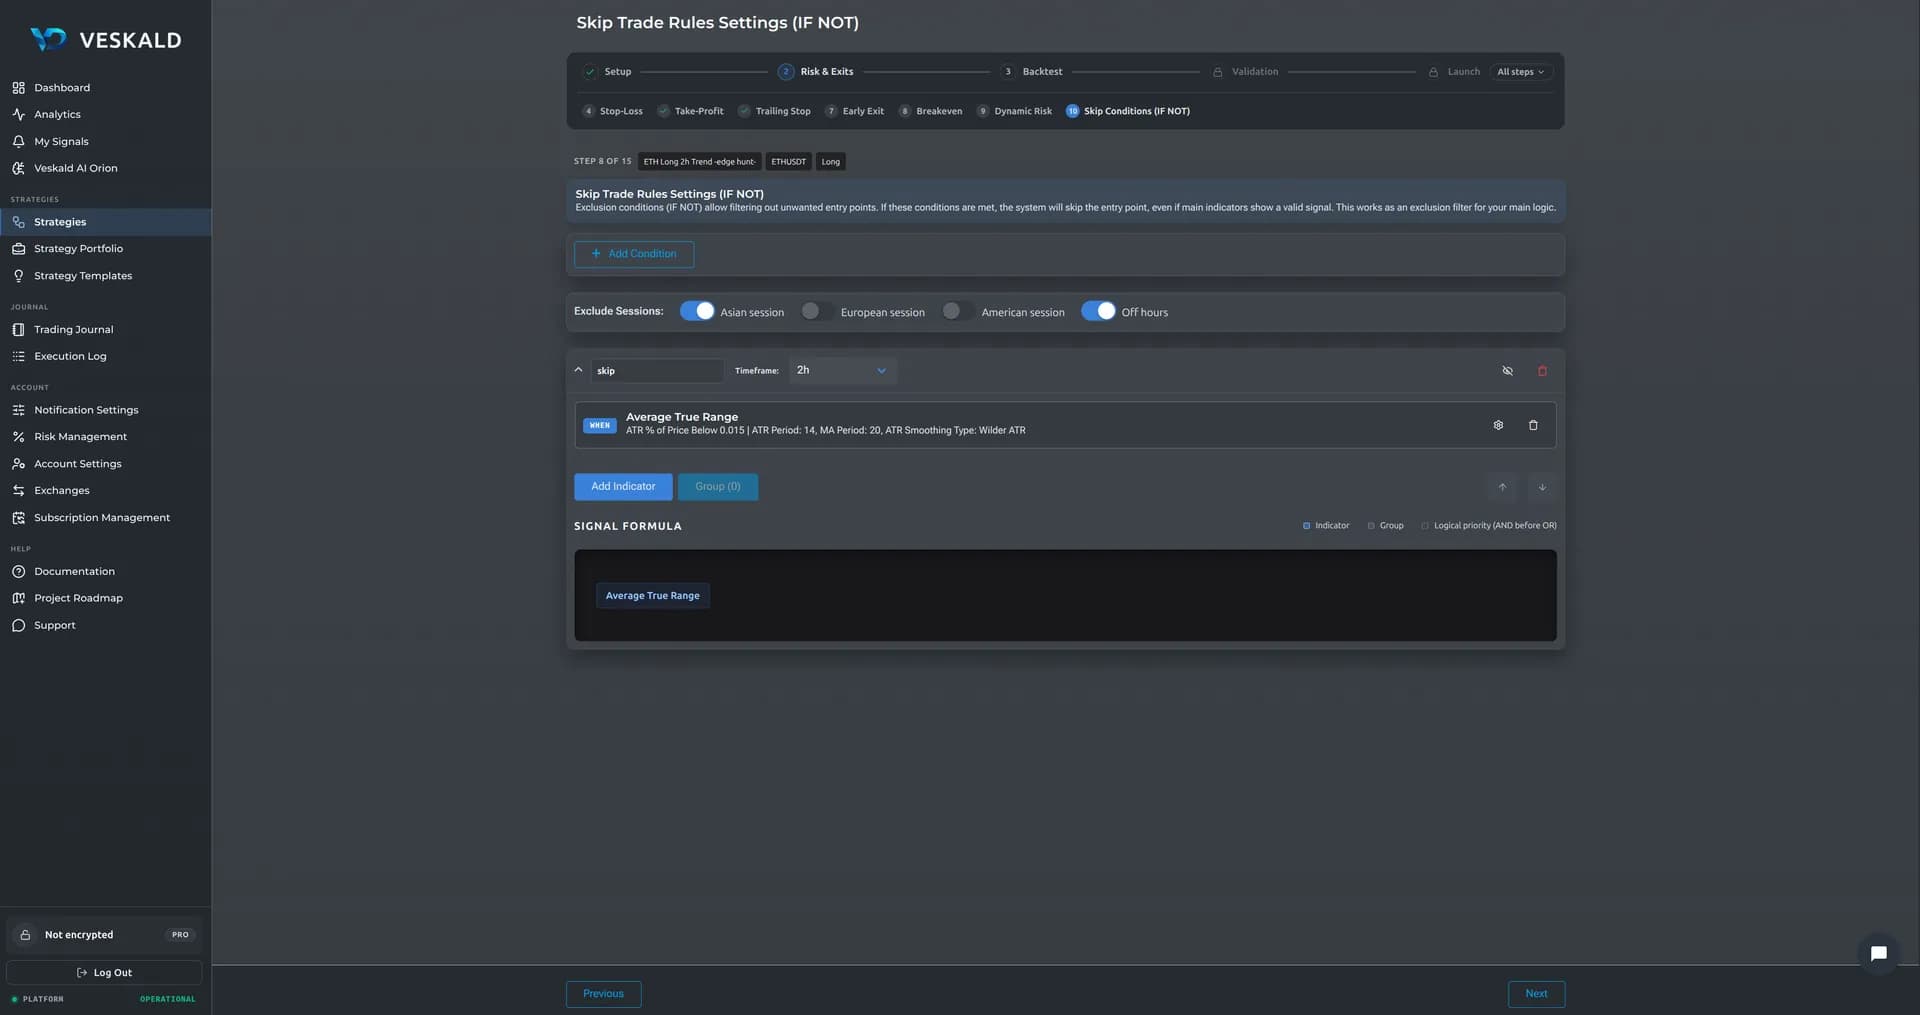The image size is (1920, 1015).
Task: Click the PRO badge
Action: (180, 935)
